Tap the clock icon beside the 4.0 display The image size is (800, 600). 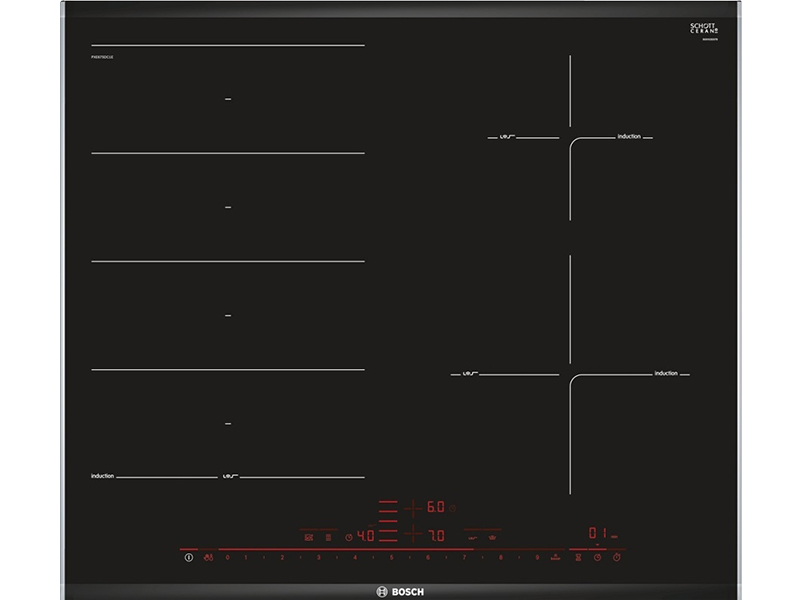(x=349, y=536)
